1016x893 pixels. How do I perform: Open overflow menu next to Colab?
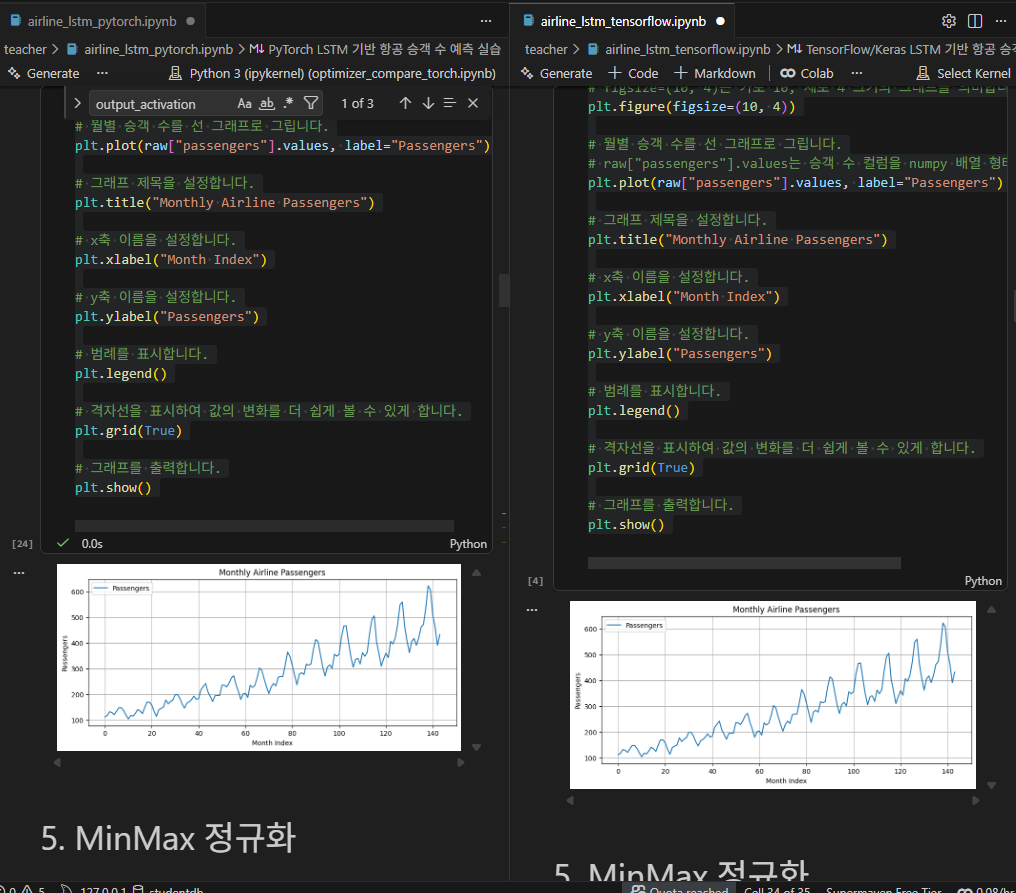click(x=857, y=73)
